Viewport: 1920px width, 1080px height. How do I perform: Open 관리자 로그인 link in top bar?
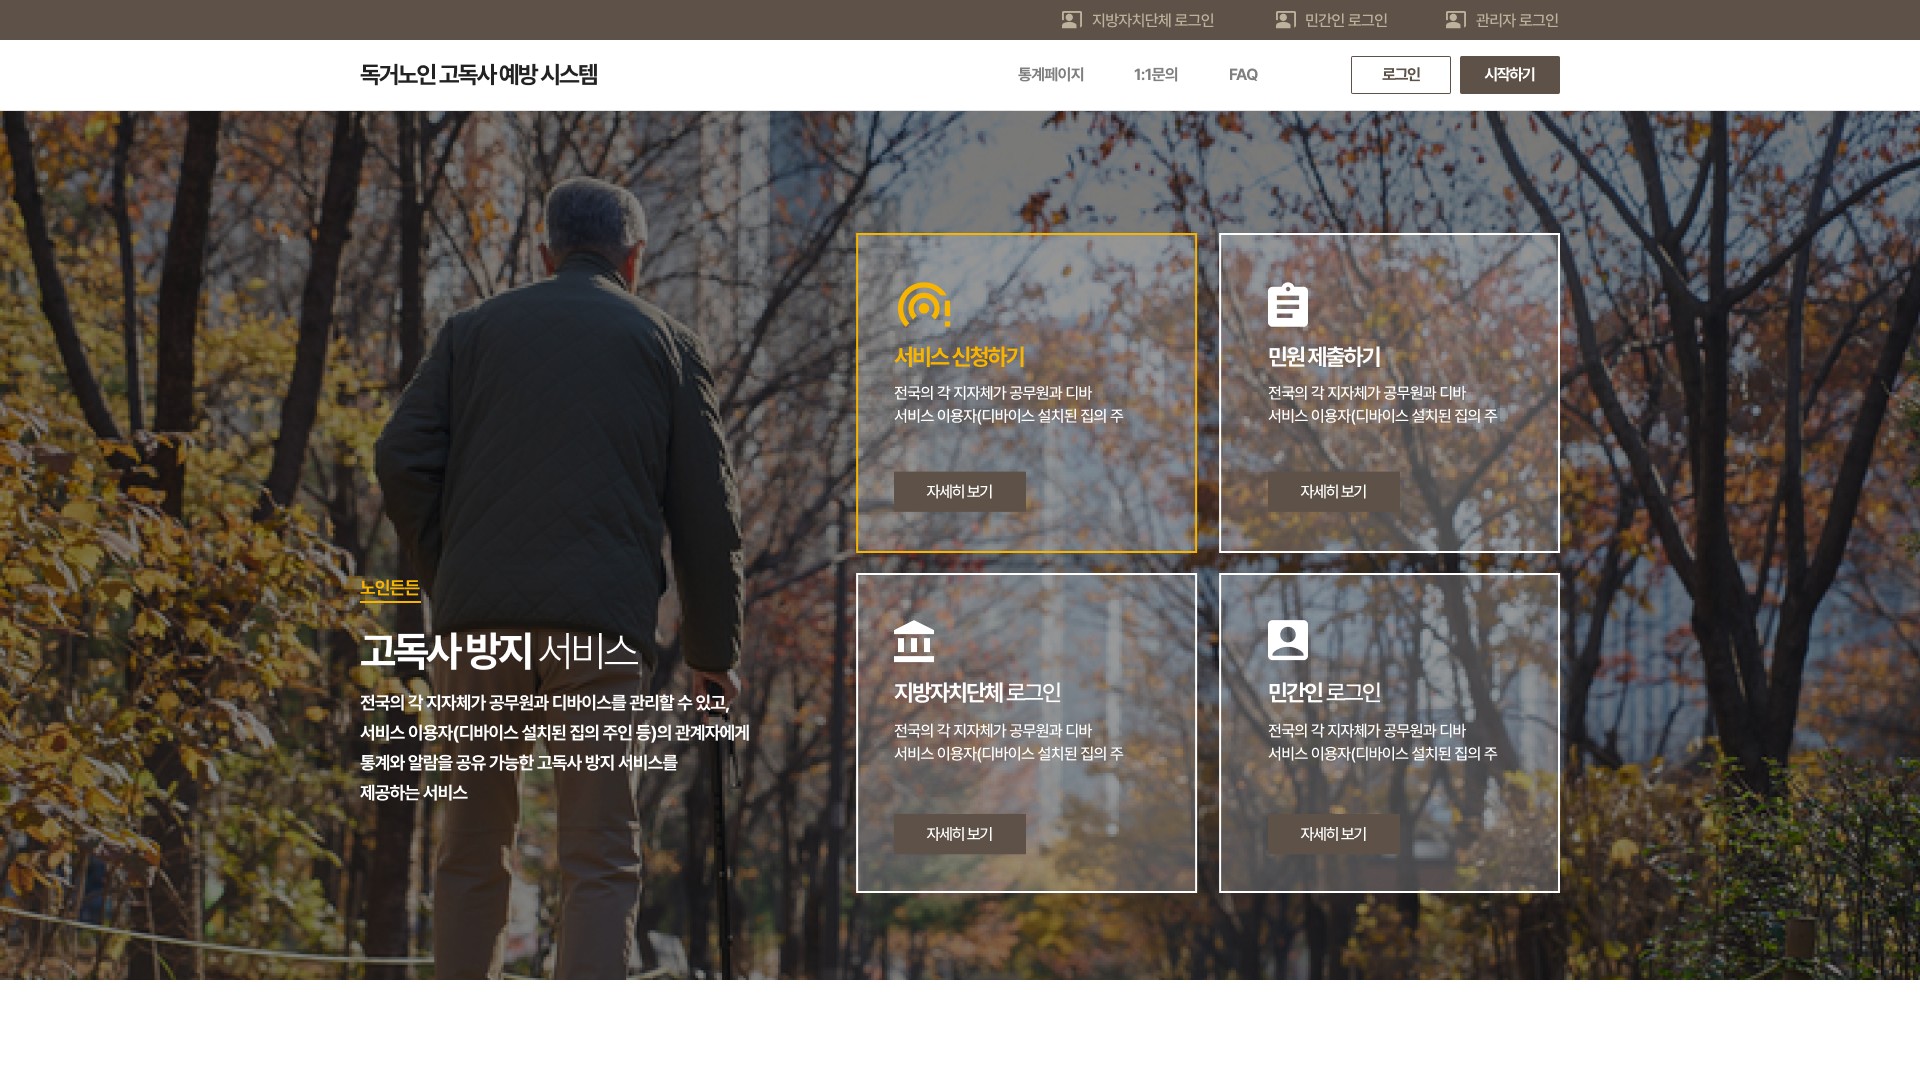coord(1517,20)
